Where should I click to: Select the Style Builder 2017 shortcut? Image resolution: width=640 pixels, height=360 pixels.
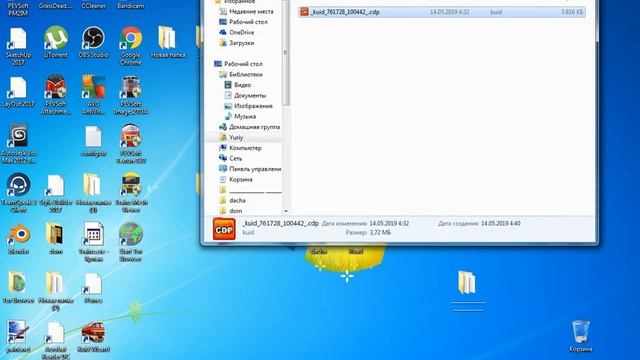pos(56,193)
